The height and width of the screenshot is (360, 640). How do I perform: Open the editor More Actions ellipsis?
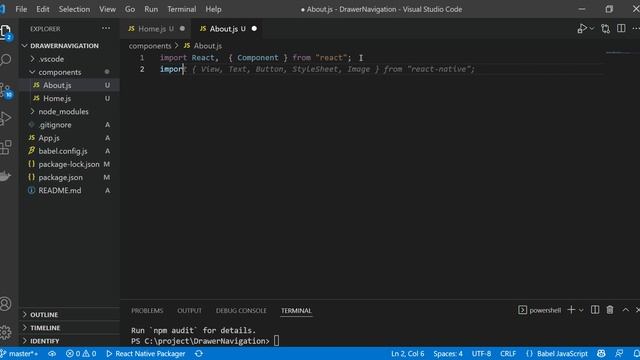point(636,28)
